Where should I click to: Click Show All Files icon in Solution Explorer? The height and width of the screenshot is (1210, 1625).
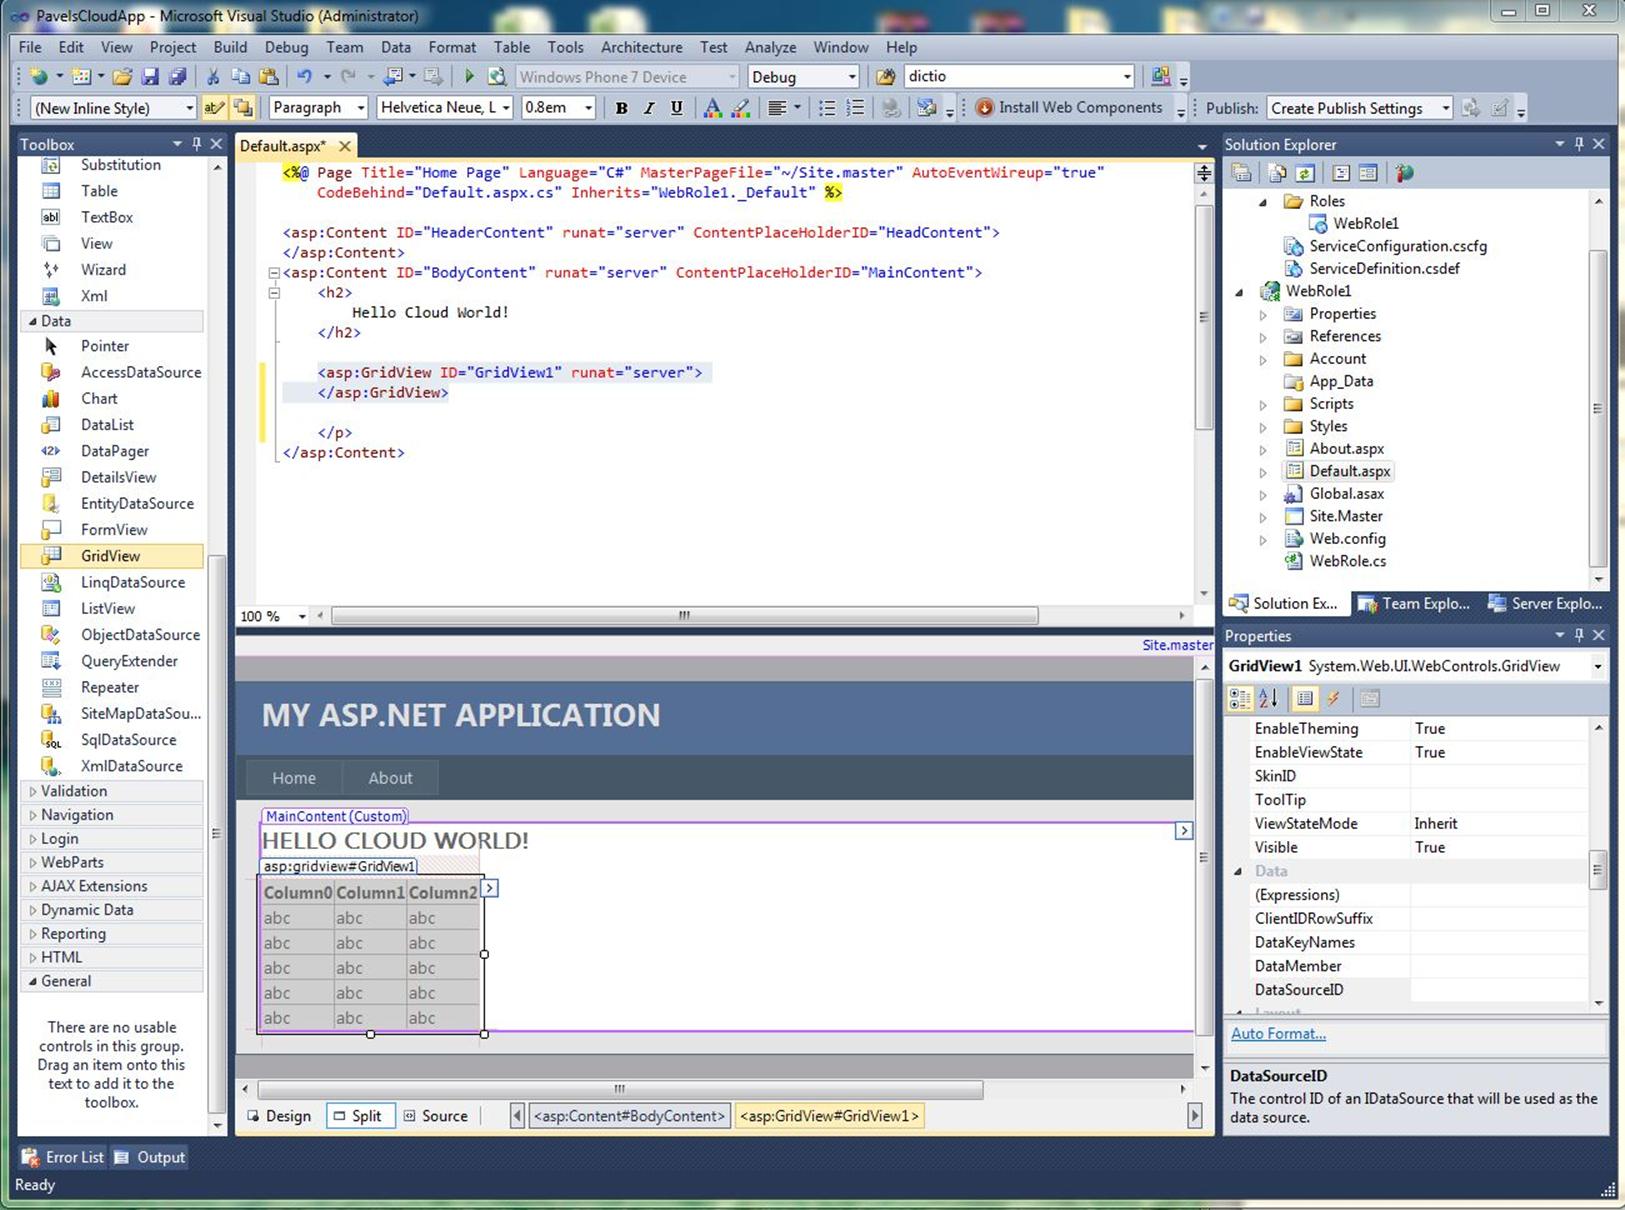pyautogui.click(x=1277, y=173)
